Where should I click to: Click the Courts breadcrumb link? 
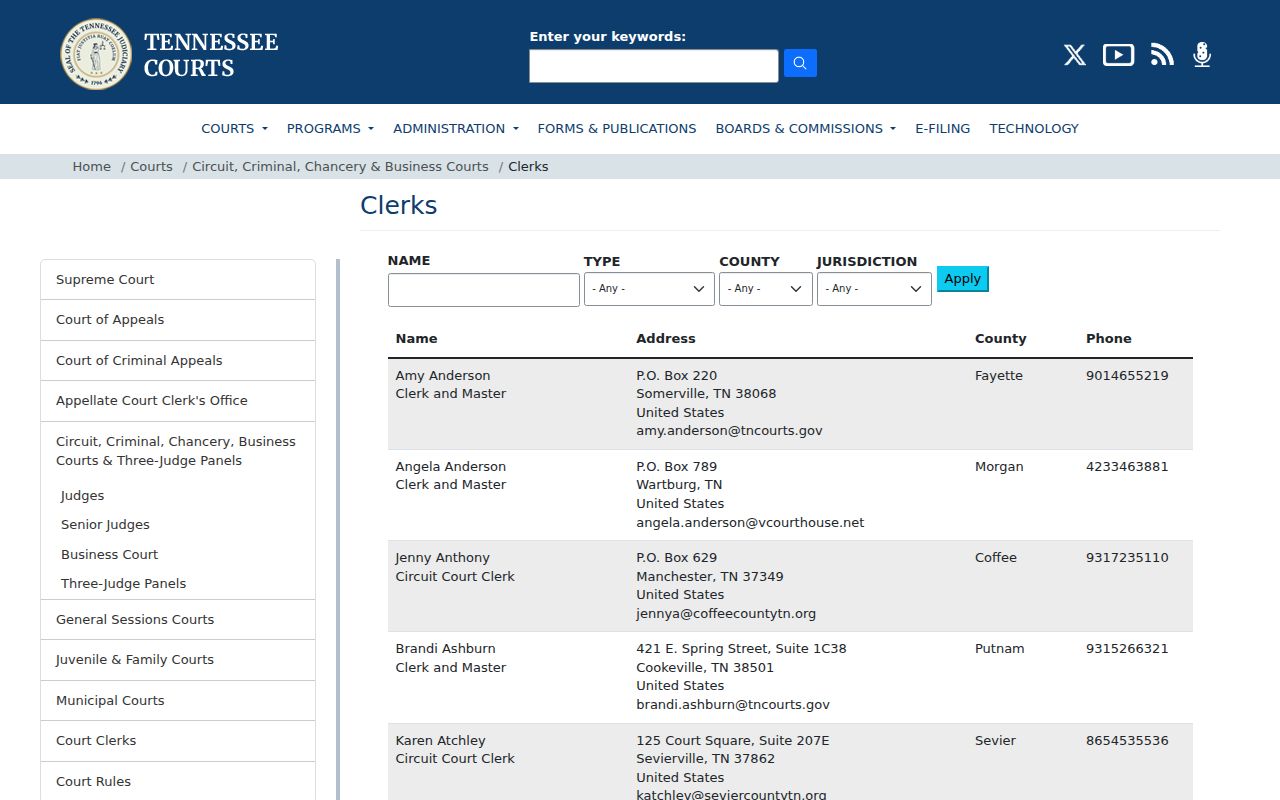click(152, 166)
